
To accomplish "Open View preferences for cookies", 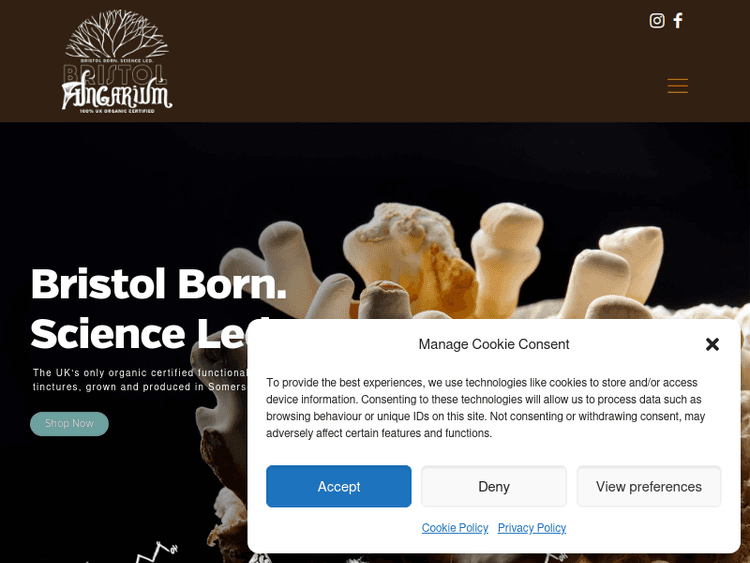I will [649, 486].
